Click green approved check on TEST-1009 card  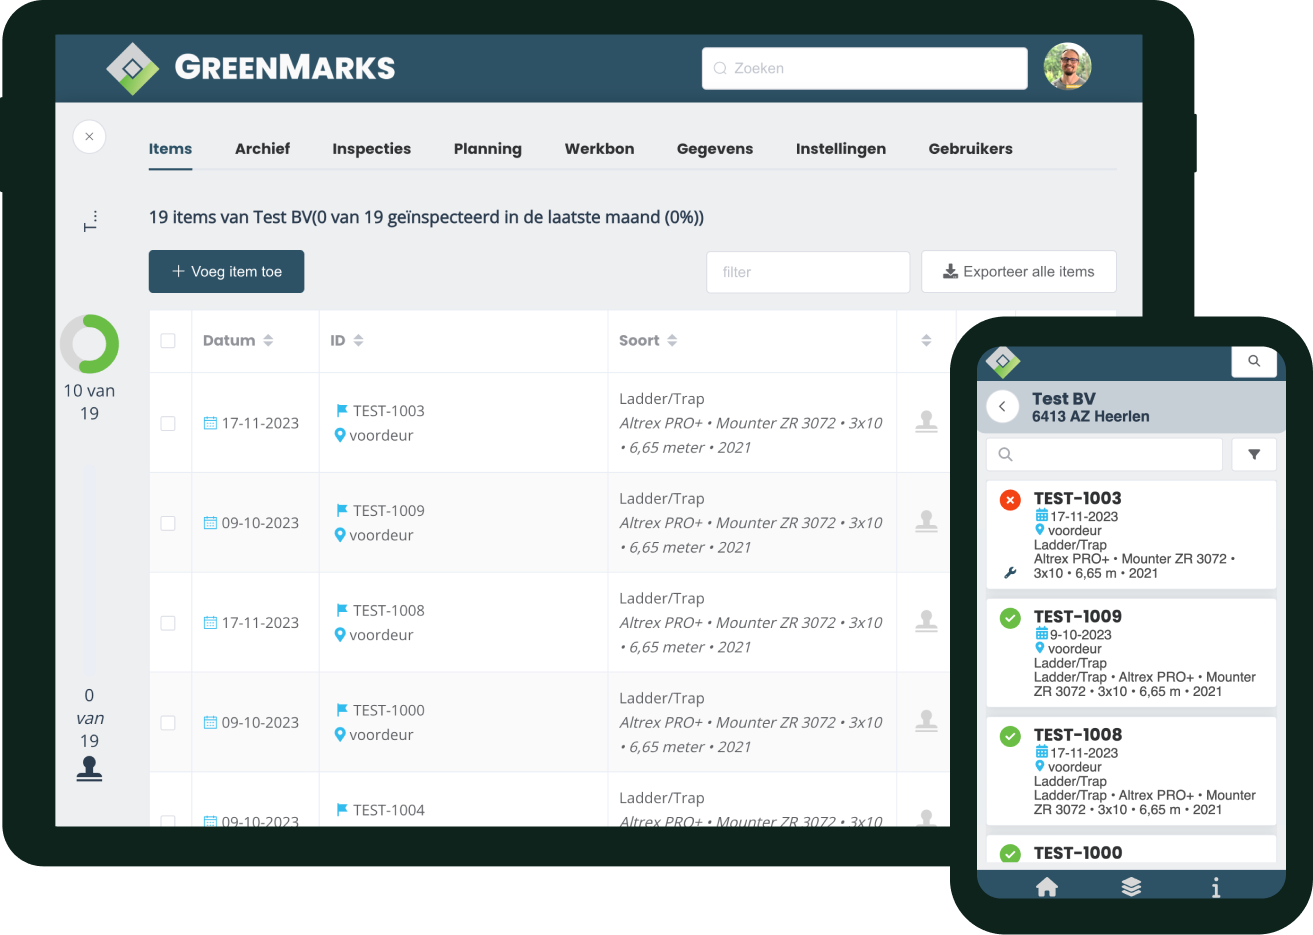pyautogui.click(x=1010, y=617)
